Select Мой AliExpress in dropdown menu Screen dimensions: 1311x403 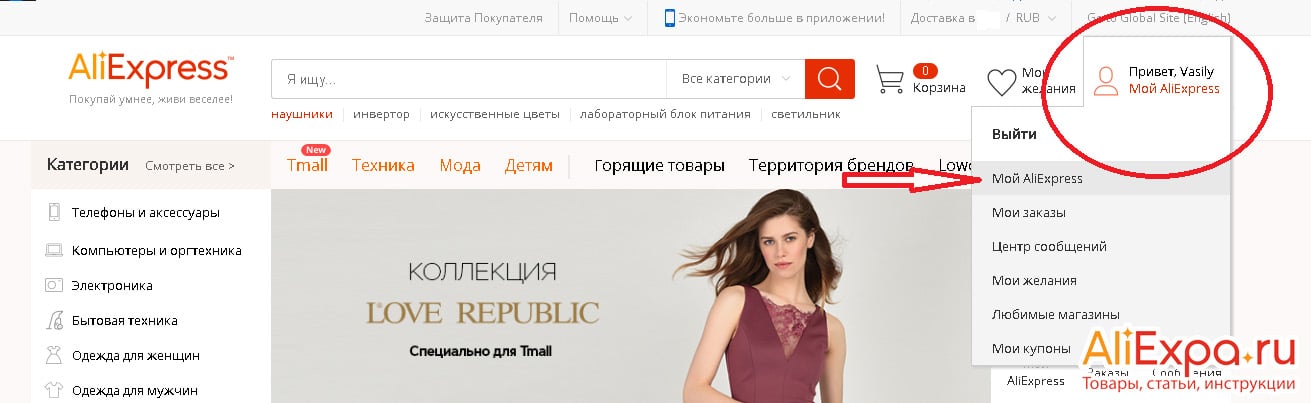(1037, 178)
